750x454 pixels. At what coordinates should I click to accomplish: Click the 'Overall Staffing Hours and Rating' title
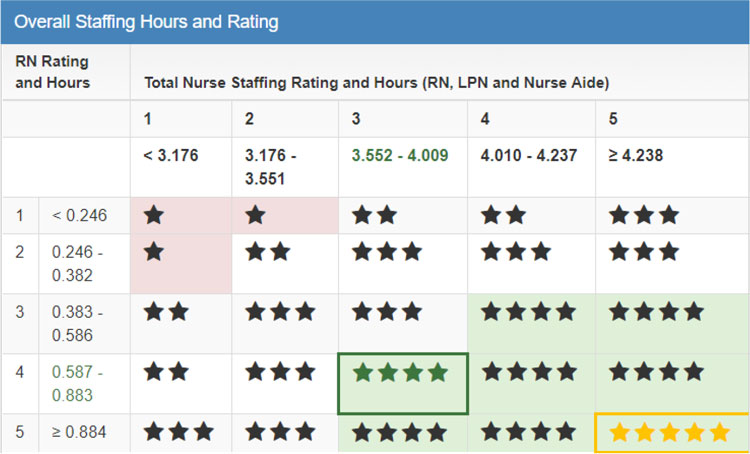[x=146, y=22]
